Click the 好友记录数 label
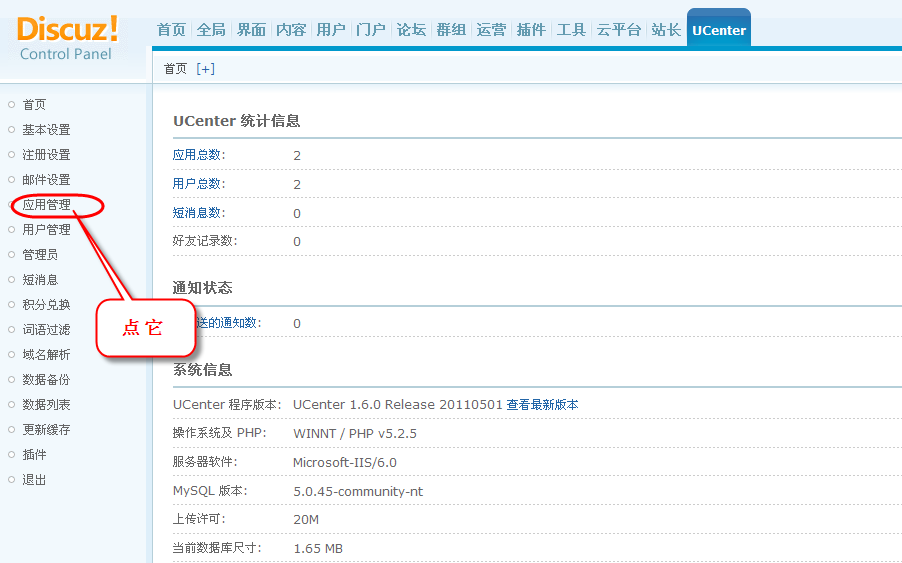 point(205,241)
